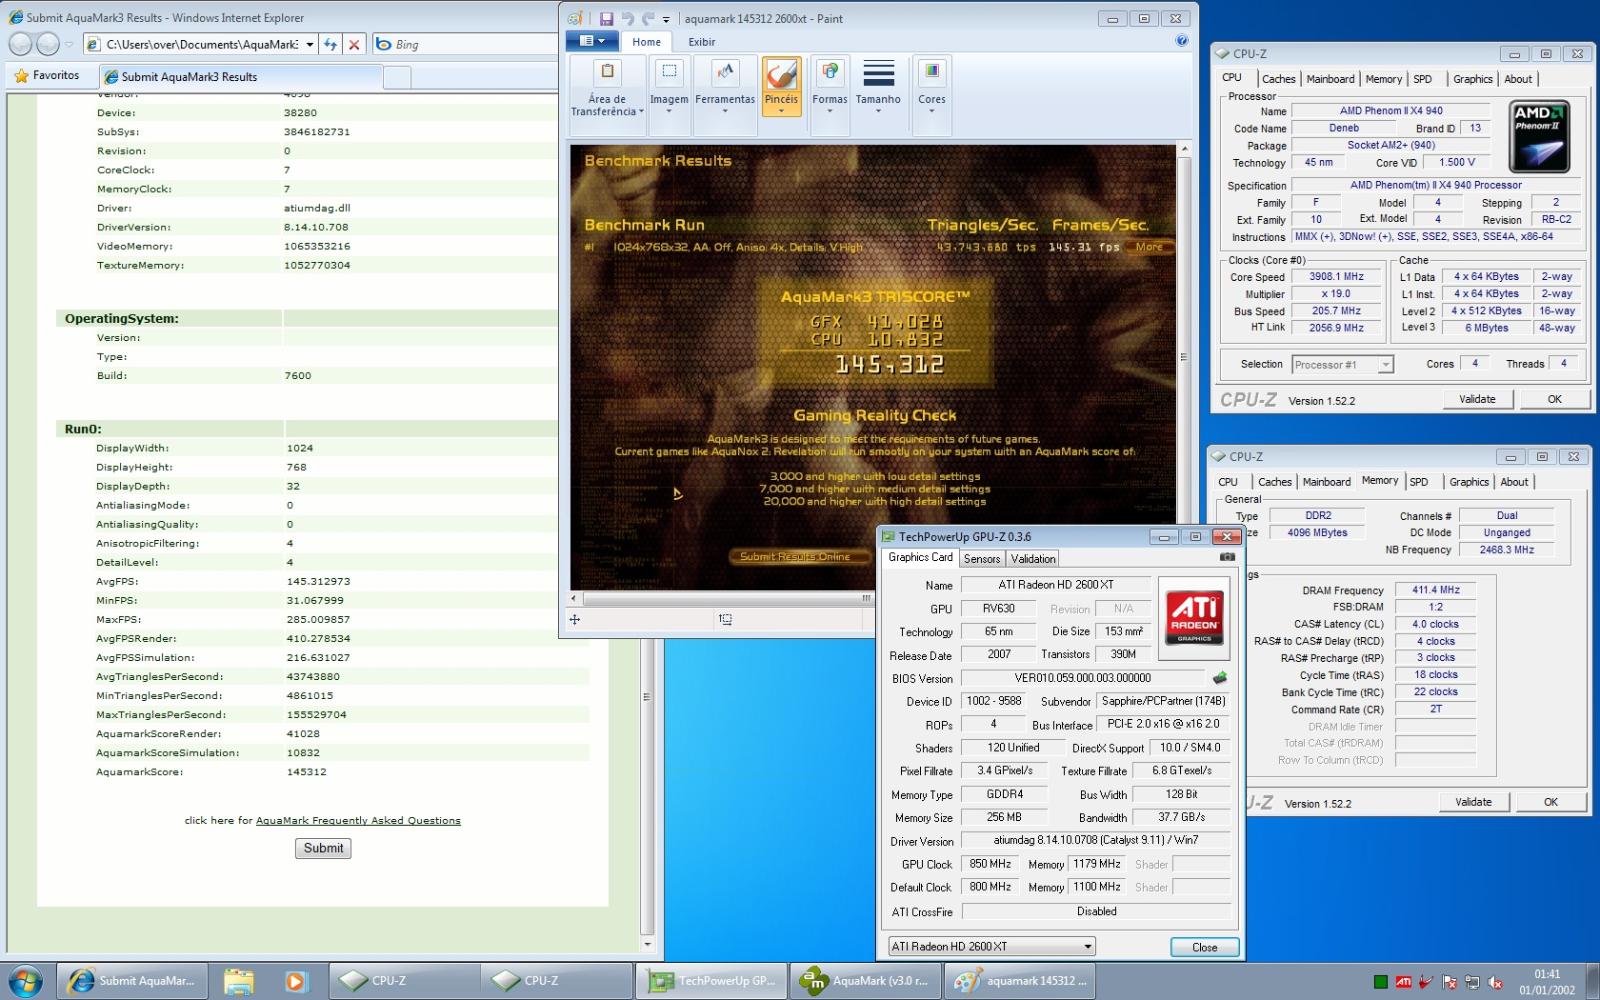The image size is (1600, 1000).
Task: Open the Paint help icon
Action: click(x=1181, y=41)
